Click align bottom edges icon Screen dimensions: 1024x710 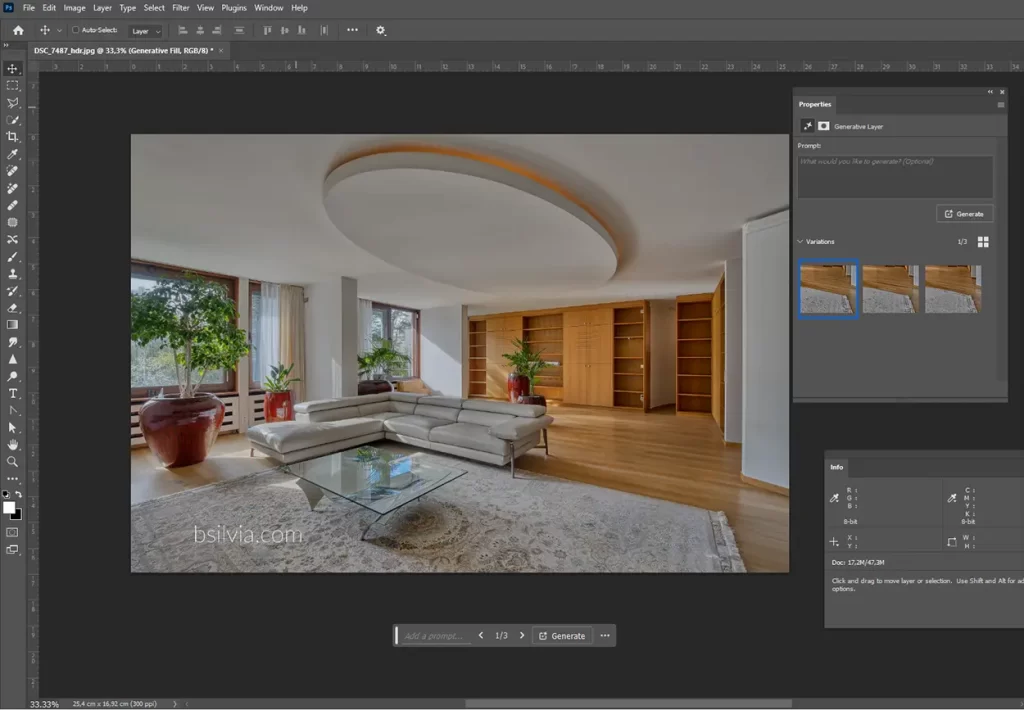pos(302,30)
